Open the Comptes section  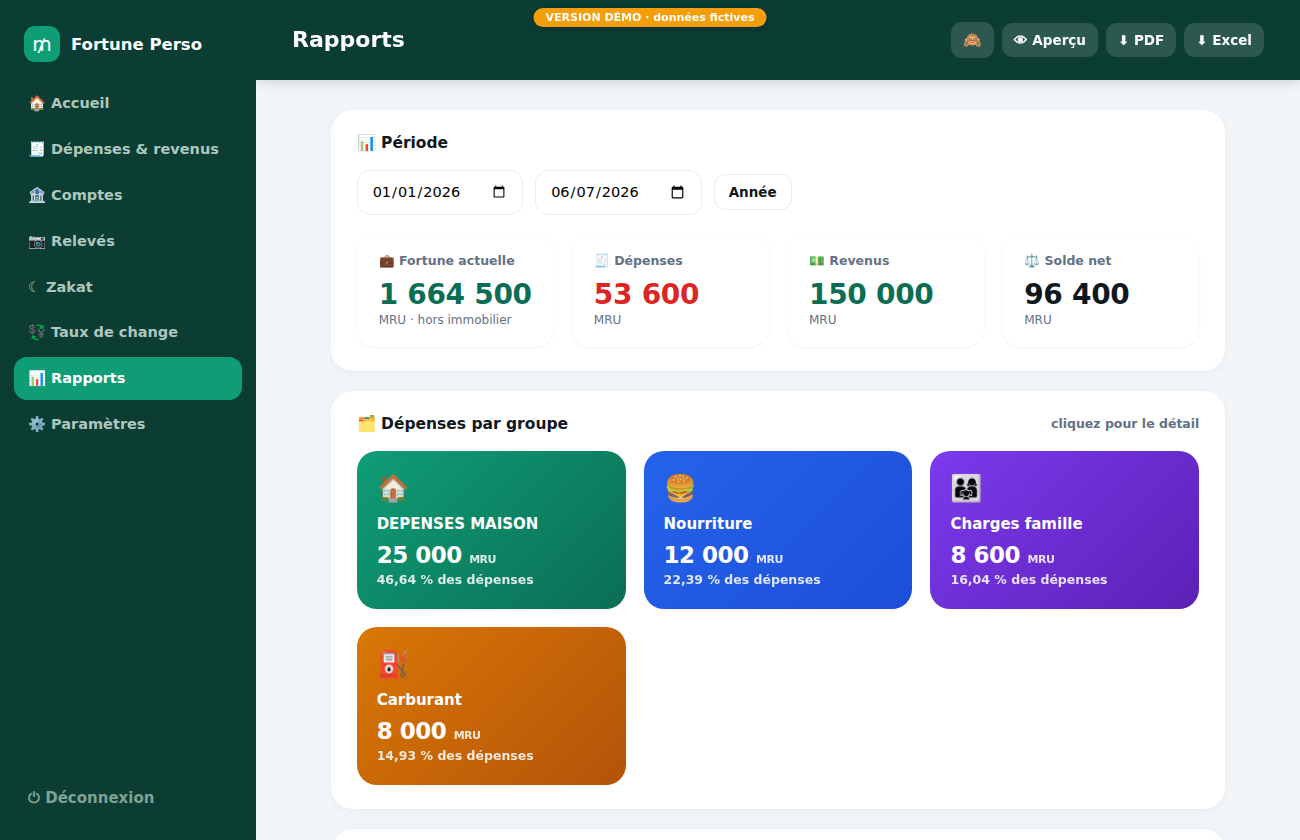(128, 195)
